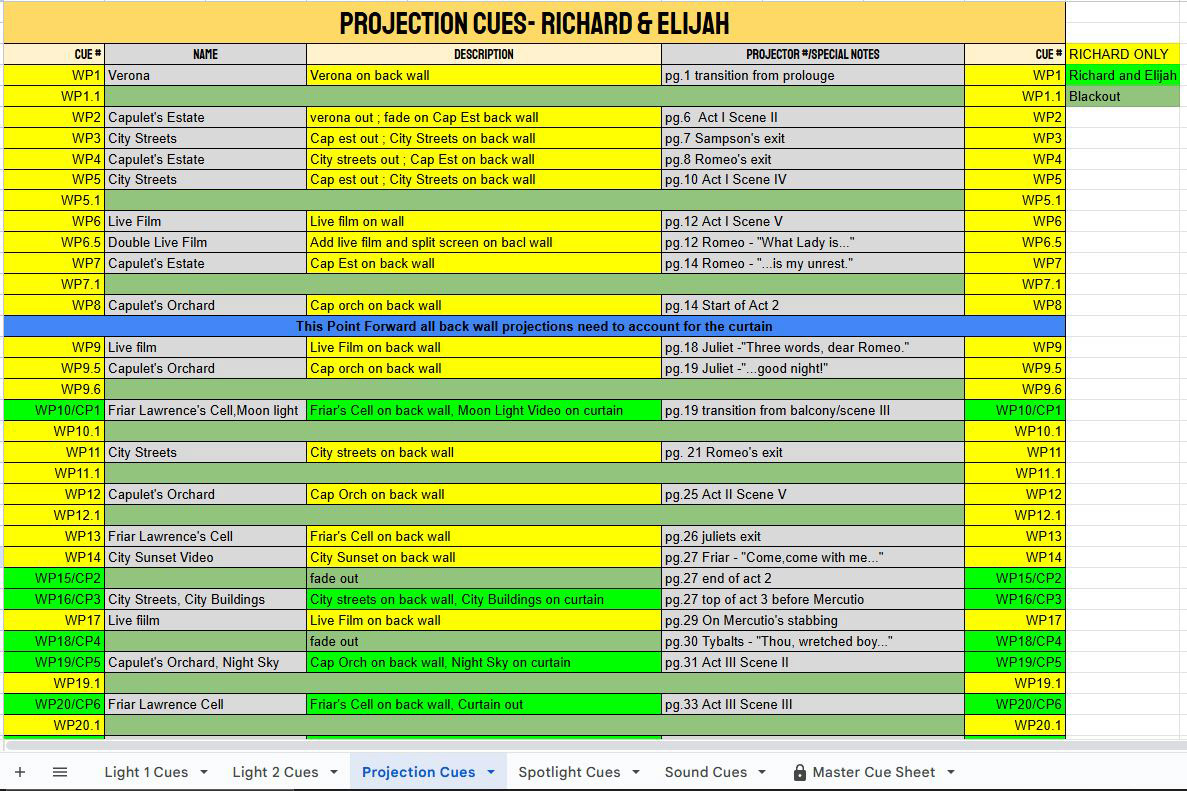Open the Spotlight Cues tab
The image size is (1187, 791).
[569, 772]
